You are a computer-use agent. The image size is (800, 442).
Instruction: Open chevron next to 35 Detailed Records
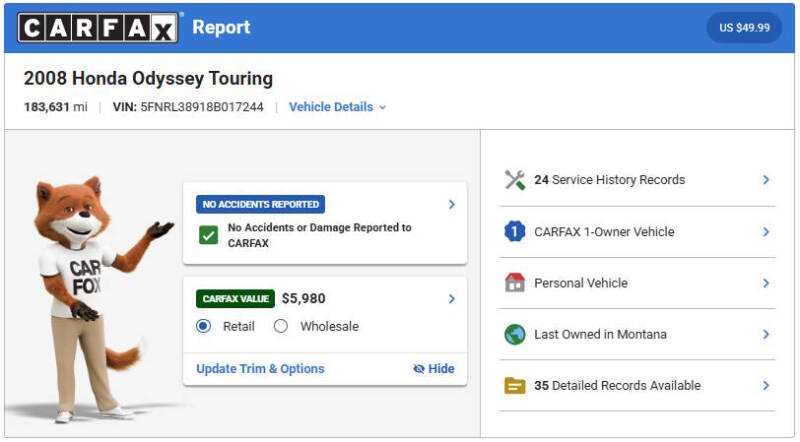[x=766, y=385]
